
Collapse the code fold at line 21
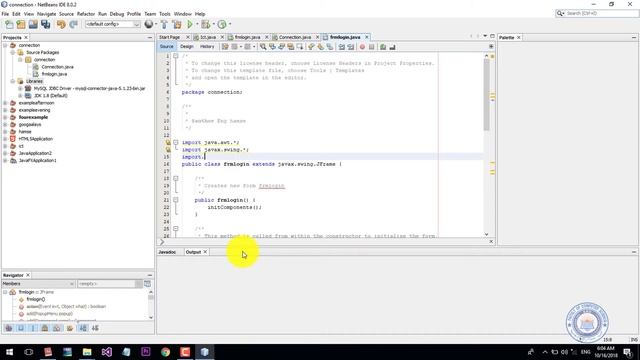[x=176, y=200]
